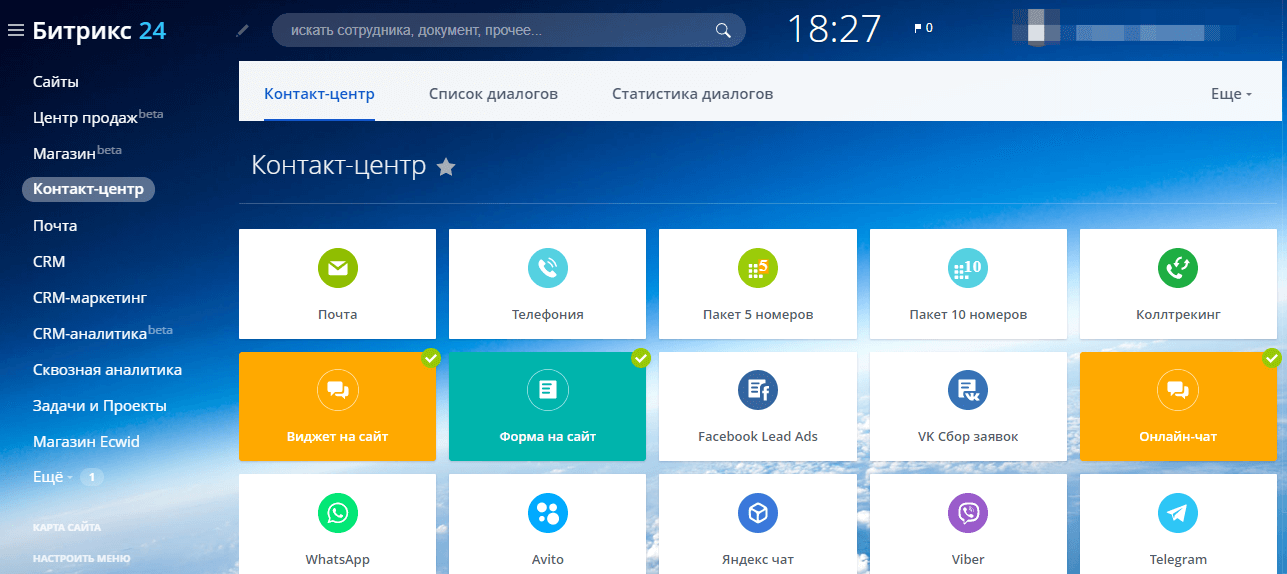Click the Коллтрекинг green phone icon
This screenshot has height=574, width=1287.
point(1177,268)
